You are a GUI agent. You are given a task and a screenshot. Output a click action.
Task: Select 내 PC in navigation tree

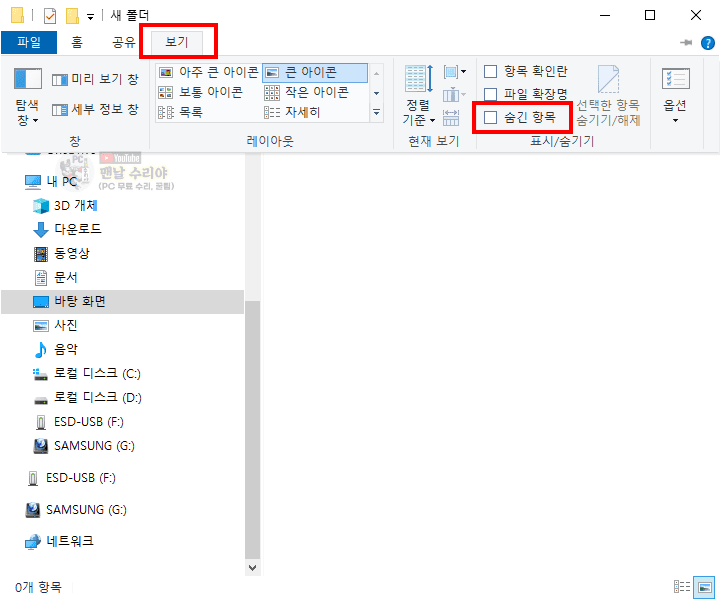click(51, 182)
